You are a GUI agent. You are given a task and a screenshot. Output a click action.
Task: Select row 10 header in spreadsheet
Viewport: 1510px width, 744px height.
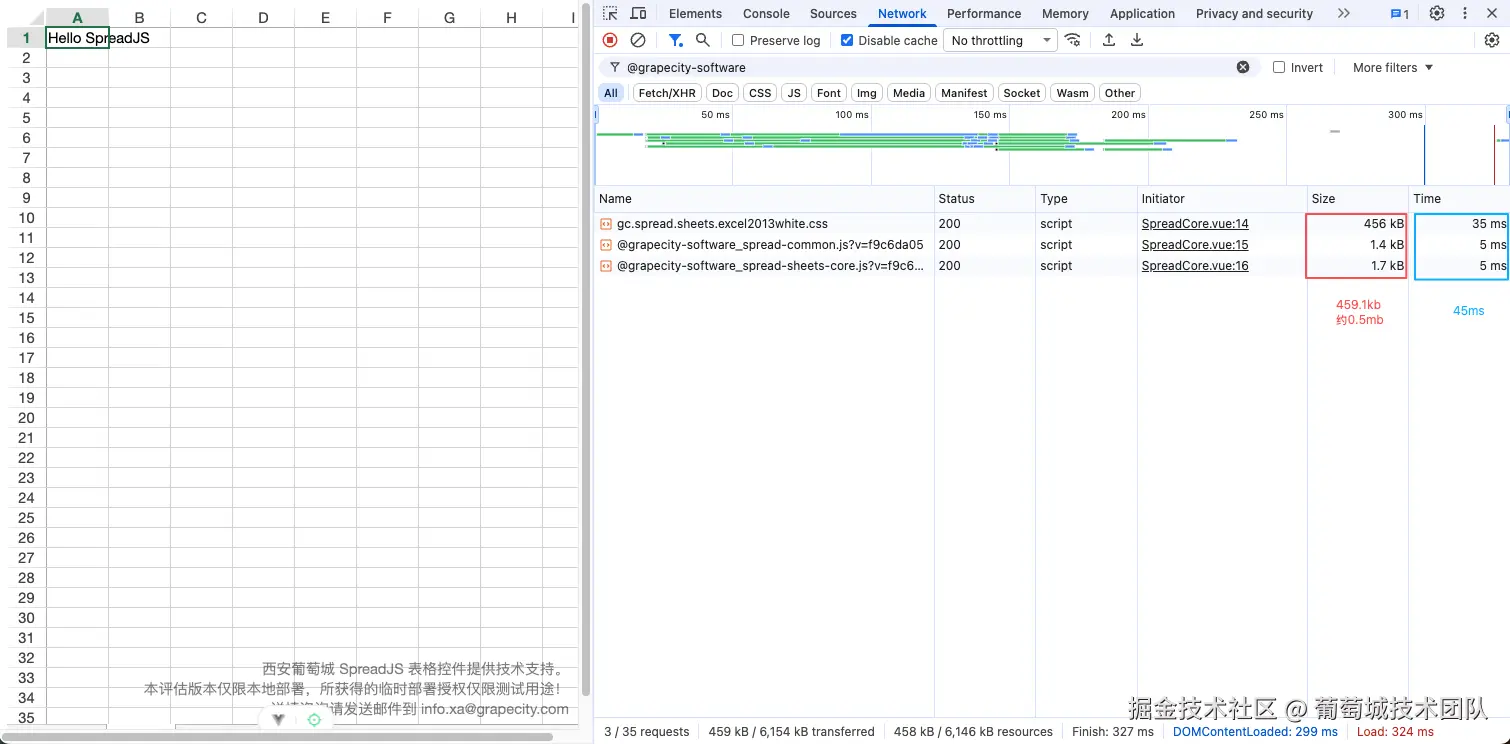[27, 218]
